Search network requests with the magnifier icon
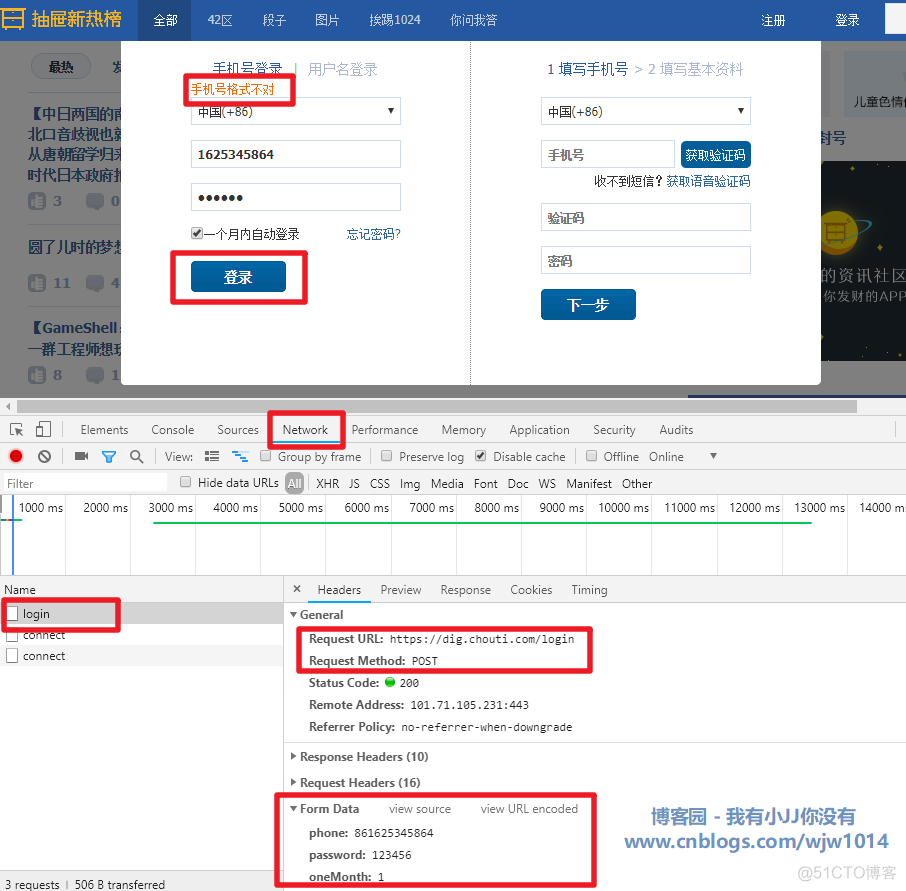Screen dimensions: 906x891 [134, 455]
